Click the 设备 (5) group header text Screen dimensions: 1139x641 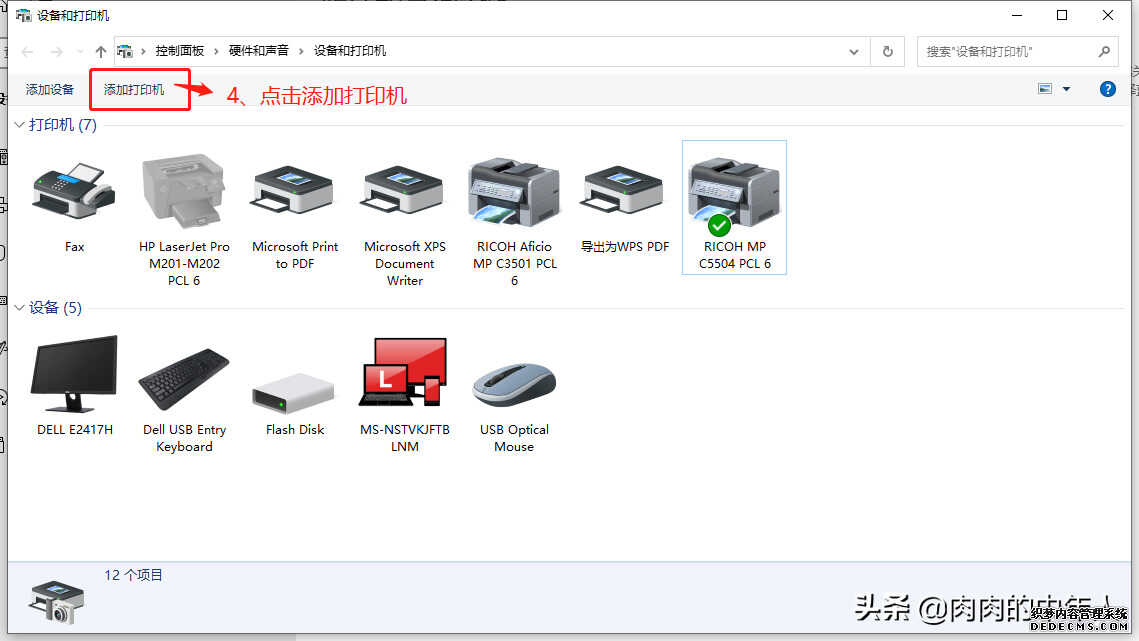(x=55, y=308)
